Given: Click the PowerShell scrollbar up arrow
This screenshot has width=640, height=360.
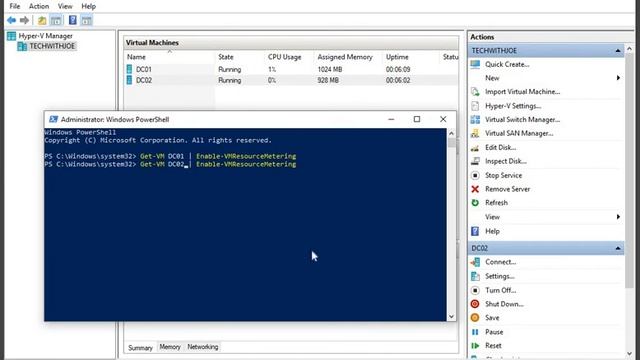Looking at the screenshot, I should (x=451, y=133).
